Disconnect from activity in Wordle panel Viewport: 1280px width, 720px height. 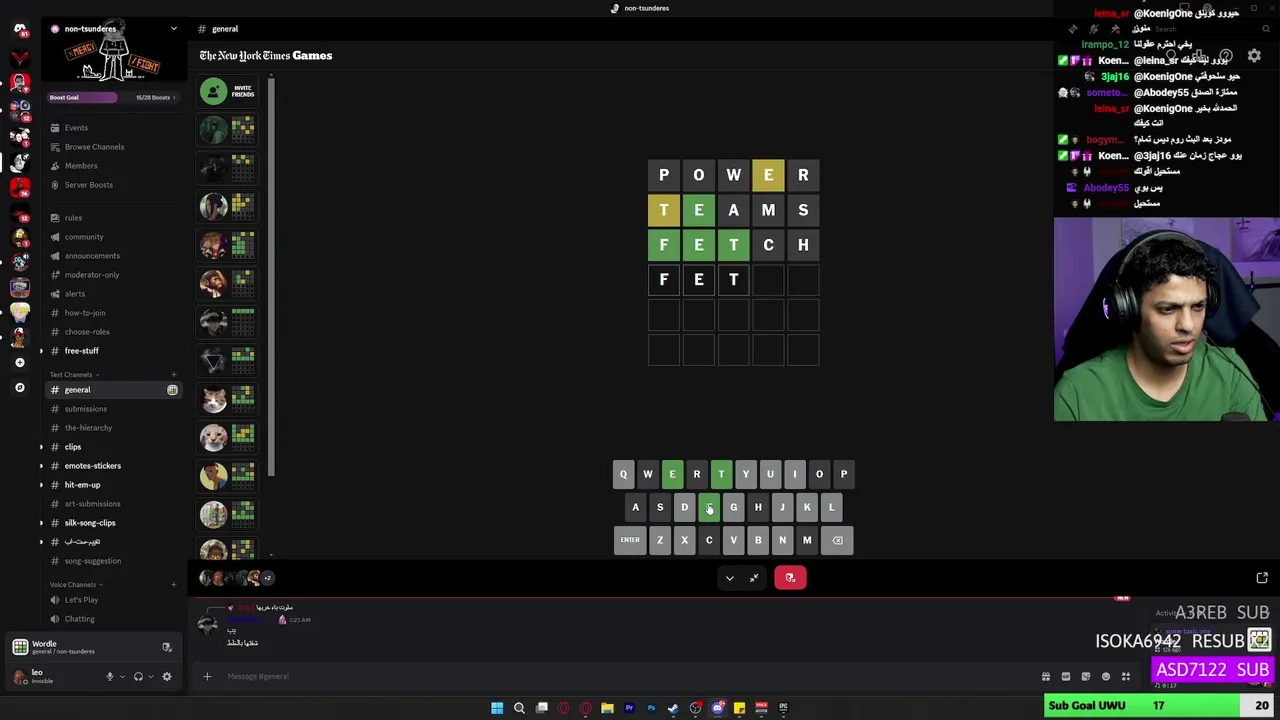[x=167, y=648]
